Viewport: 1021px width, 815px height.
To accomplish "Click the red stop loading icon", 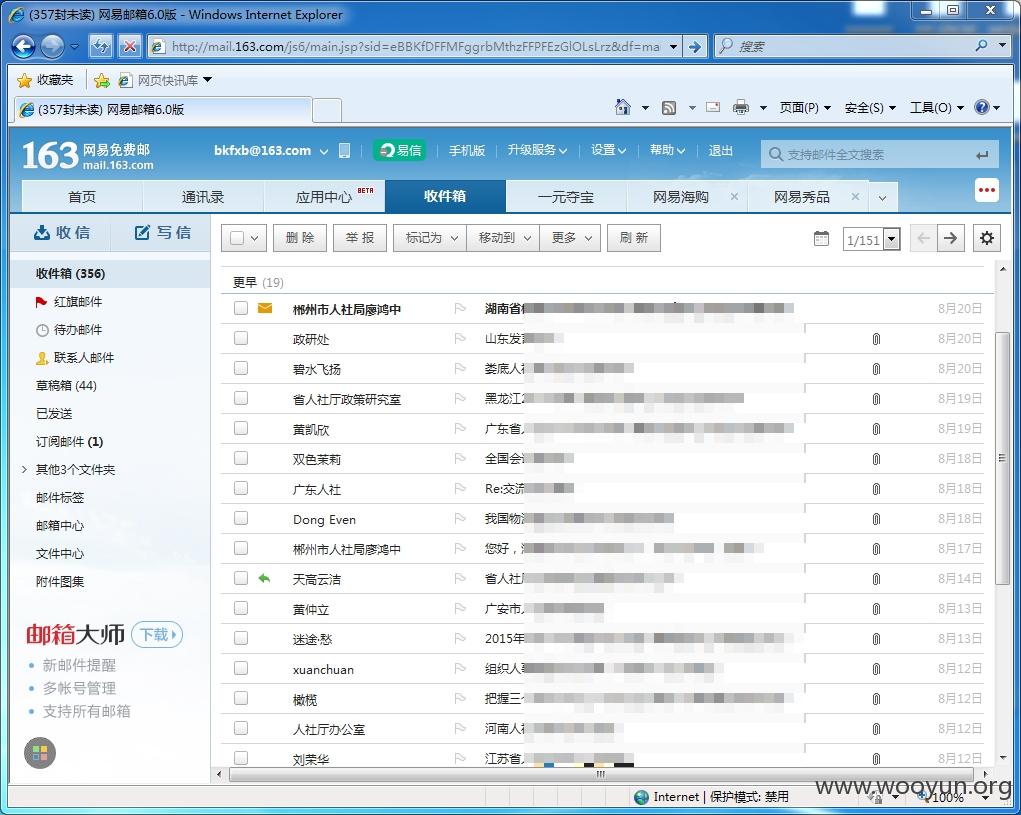I will pos(130,46).
